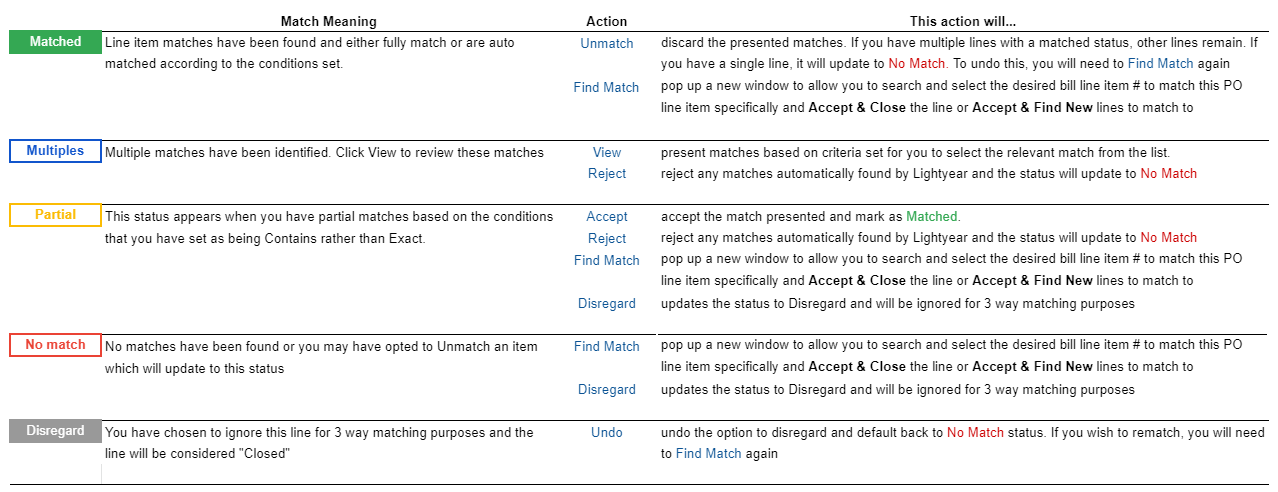Click Disregard action in the Partial row
This screenshot has width=1278, height=492.
607,303
